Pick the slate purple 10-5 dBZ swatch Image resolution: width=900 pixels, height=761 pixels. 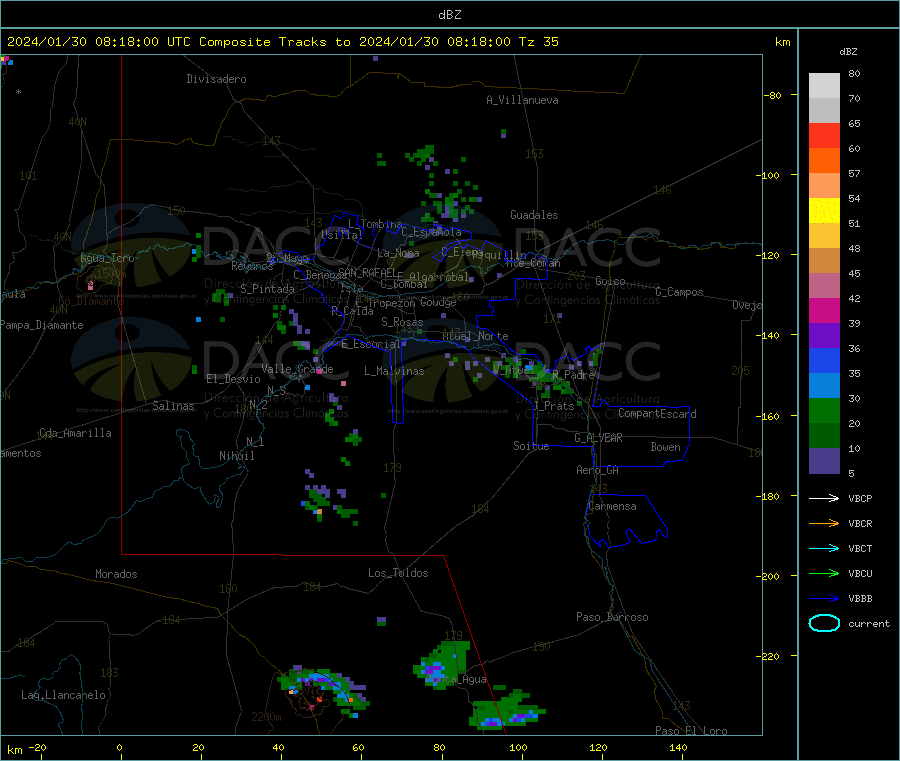point(824,461)
